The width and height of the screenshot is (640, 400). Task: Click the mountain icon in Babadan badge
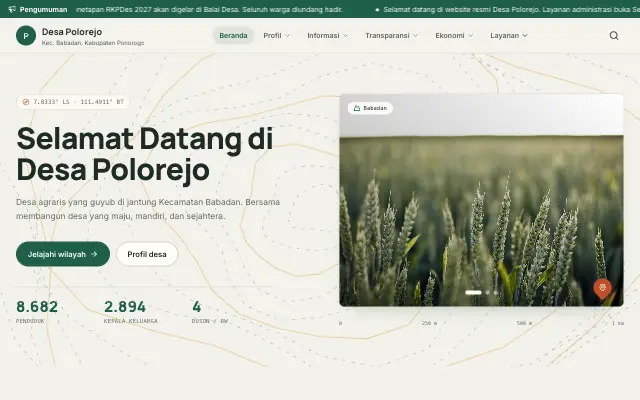pyautogui.click(x=357, y=108)
